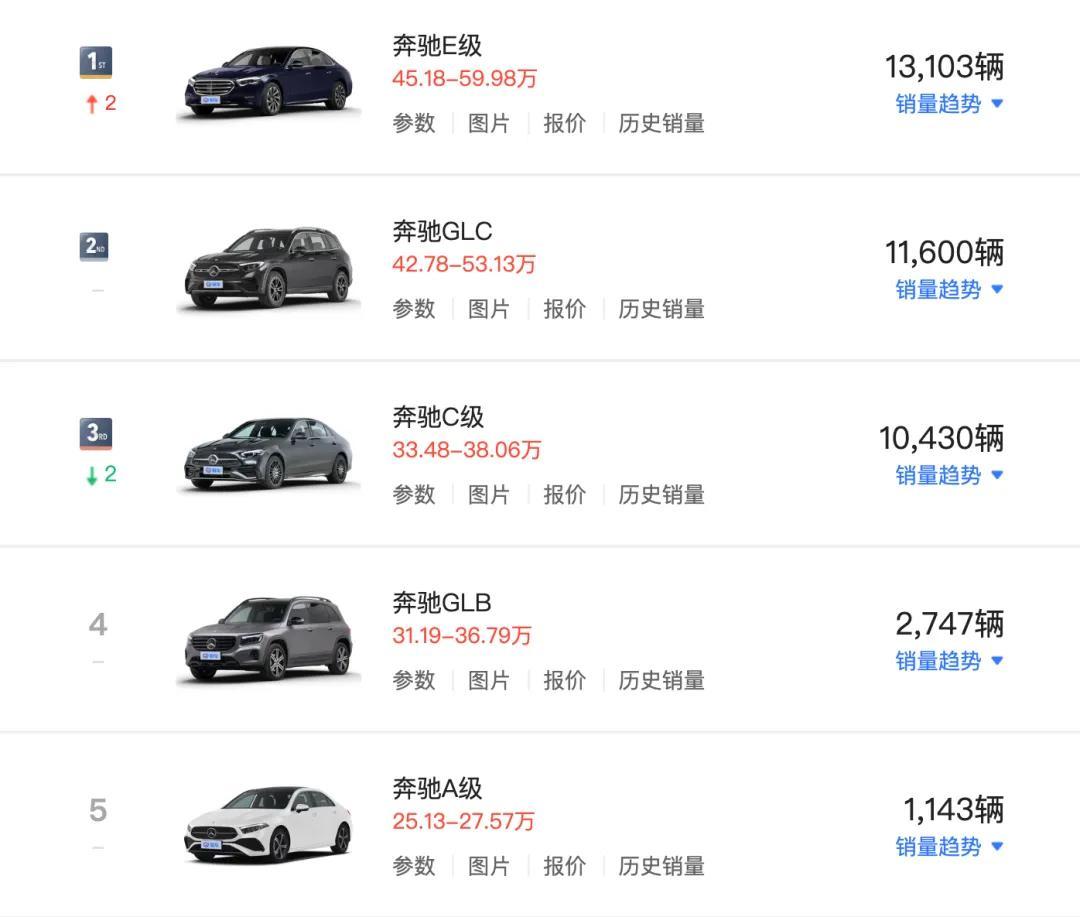Open 历史销量 for 奔驰A级
The width and height of the screenshot is (1080, 917).
pyautogui.click(x=661, y=866)
